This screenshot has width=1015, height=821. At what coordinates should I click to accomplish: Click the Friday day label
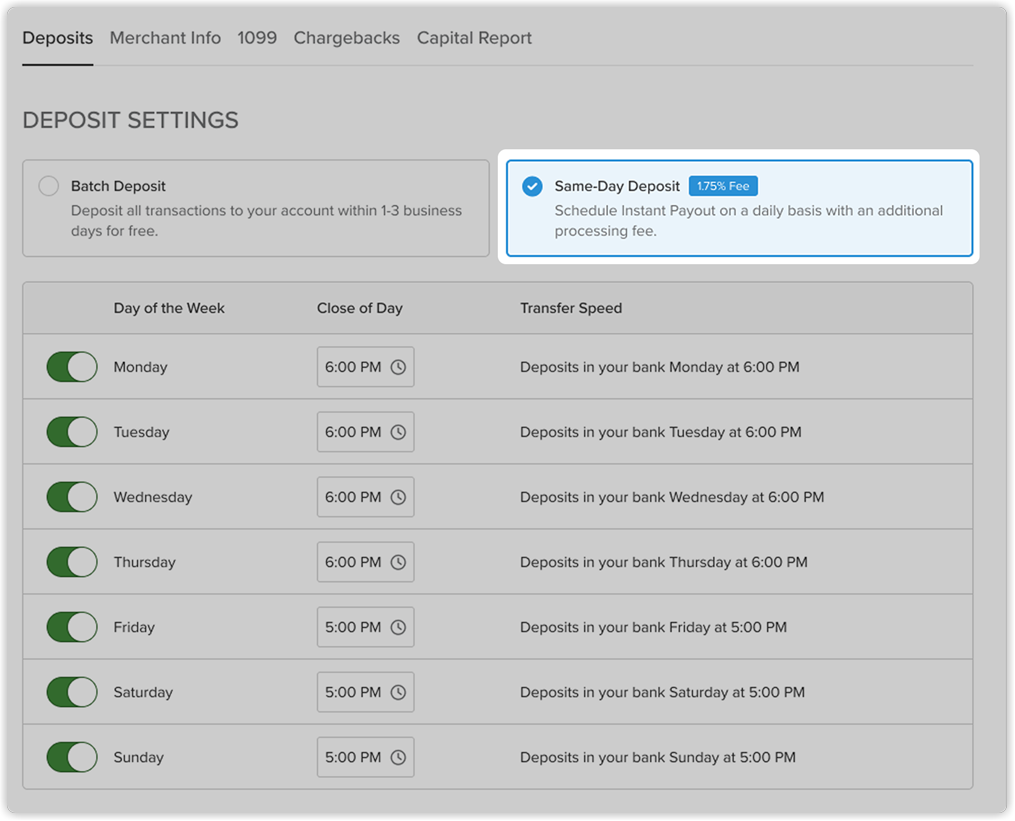[134, 627]
